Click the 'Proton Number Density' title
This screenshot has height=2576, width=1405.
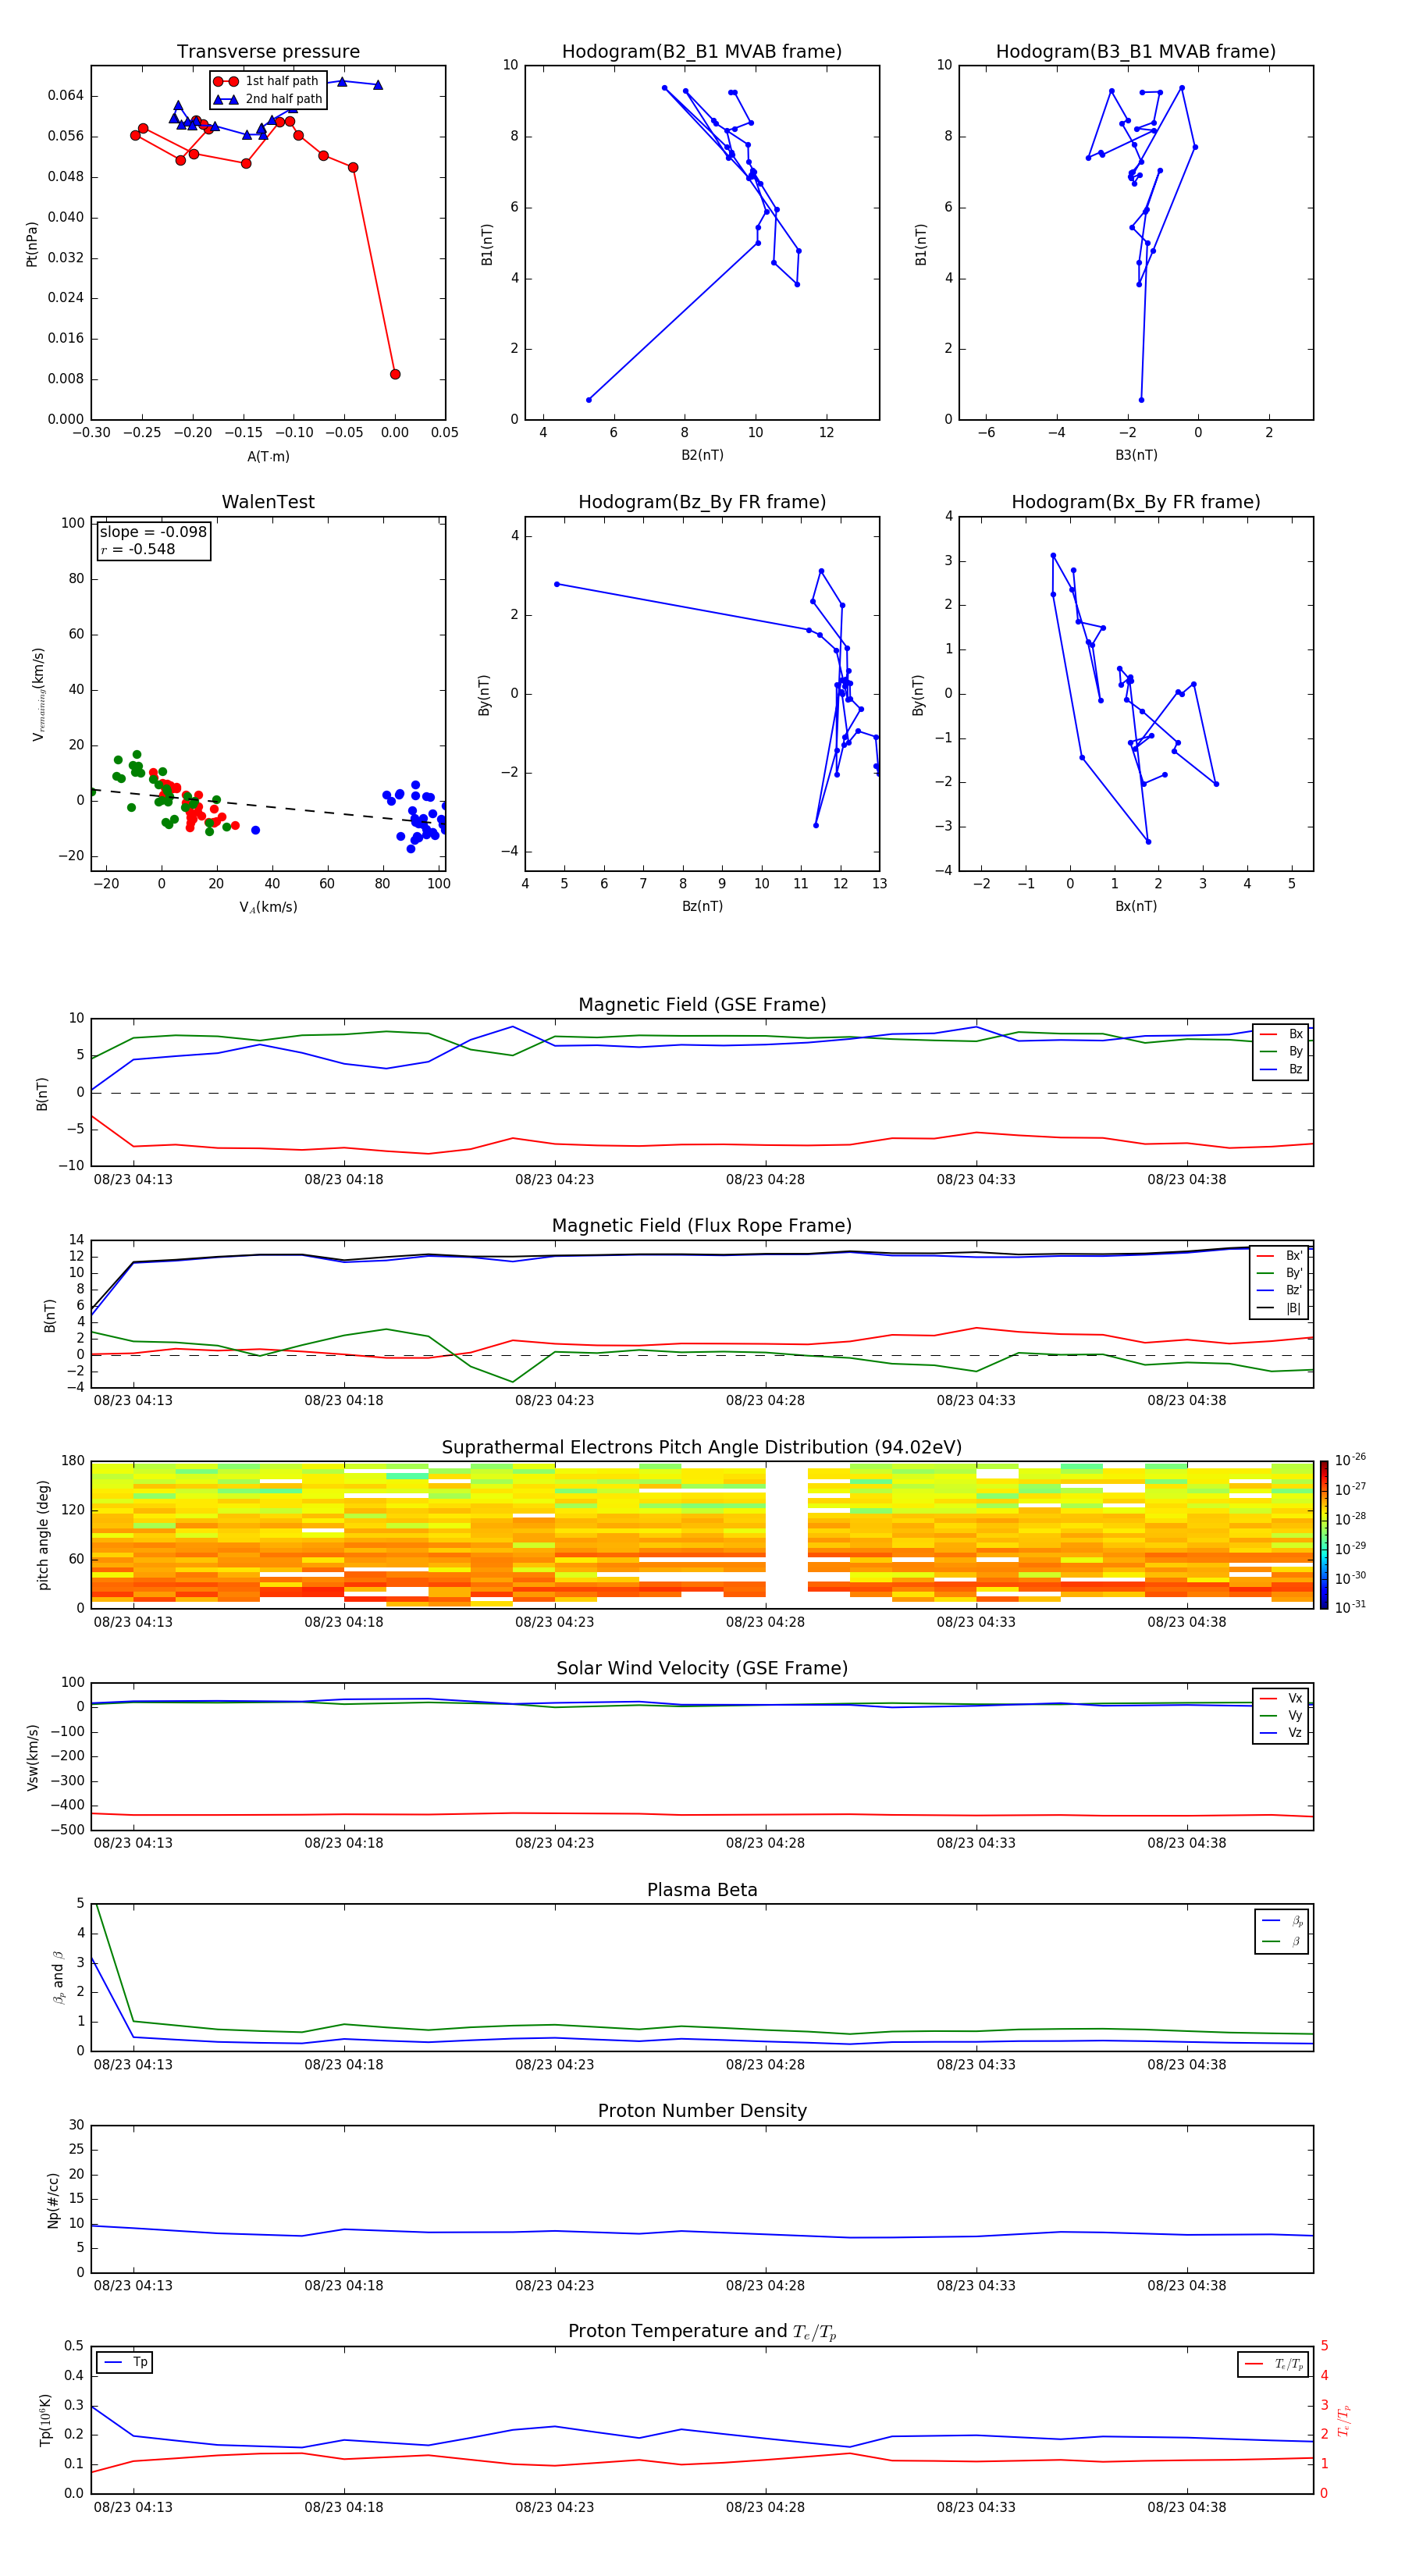(x=702, y=2111)
